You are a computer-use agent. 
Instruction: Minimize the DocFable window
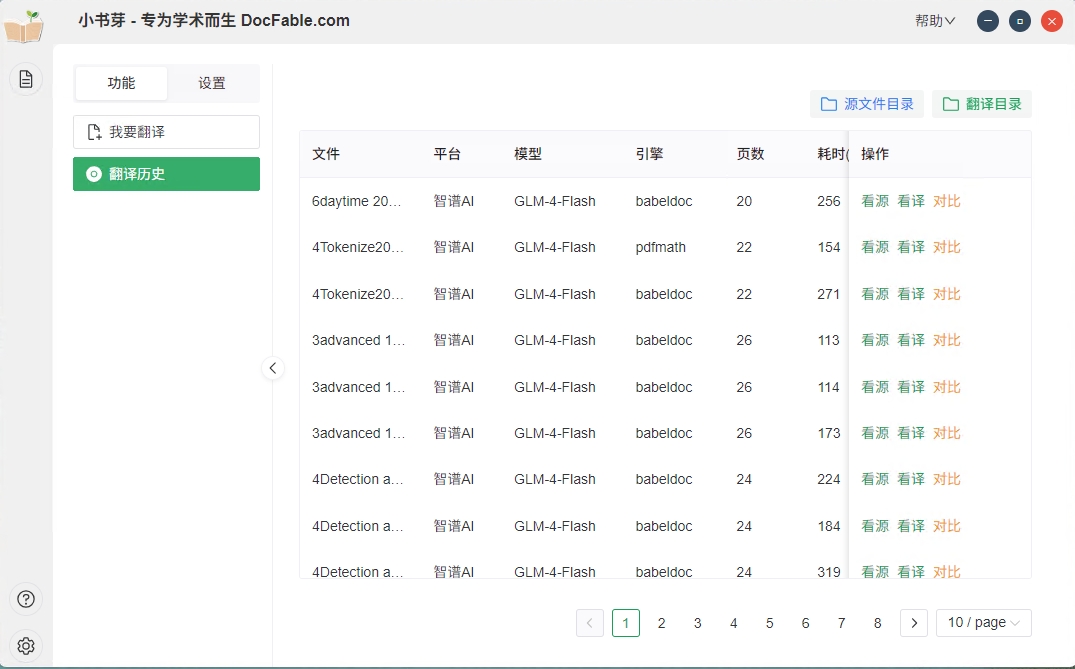point(988,21)
